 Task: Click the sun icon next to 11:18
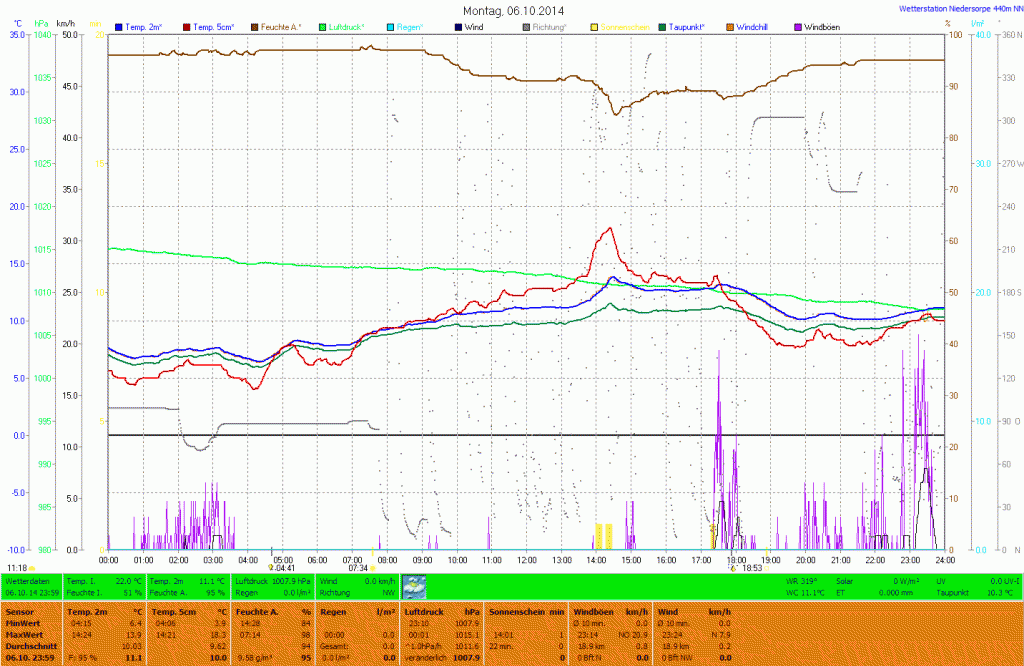click(32, 568)
